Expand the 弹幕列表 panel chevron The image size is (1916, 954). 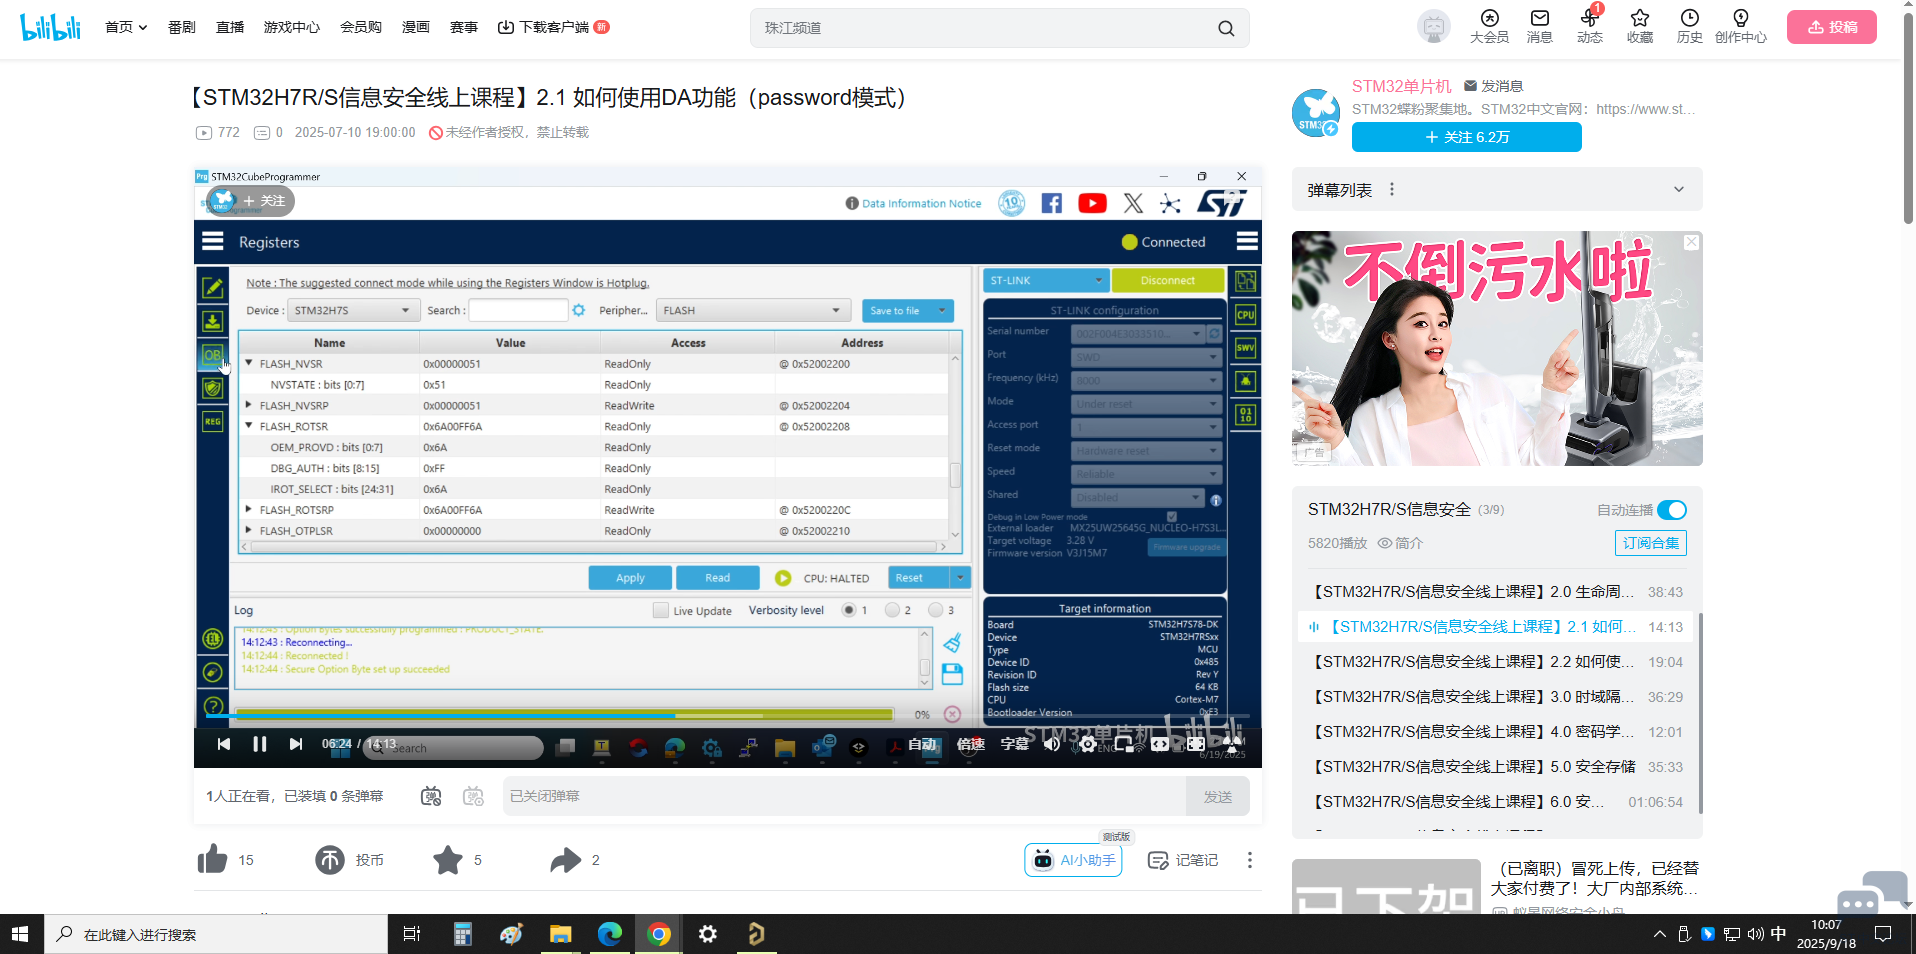tap(1679, 189)
